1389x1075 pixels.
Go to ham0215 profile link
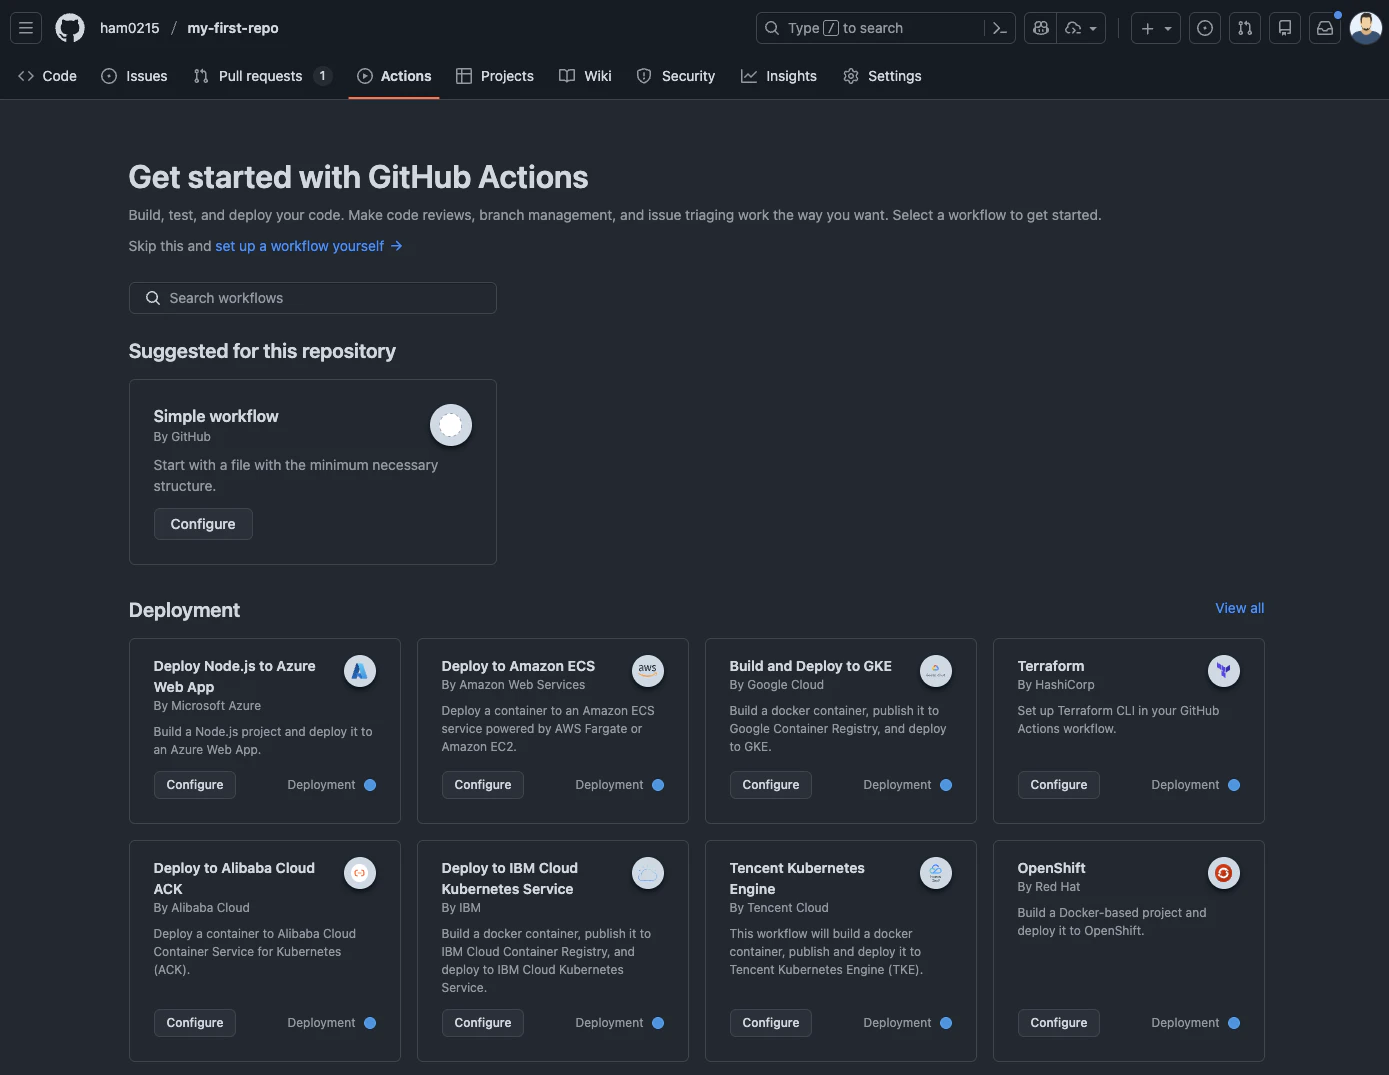click(130, 28)
